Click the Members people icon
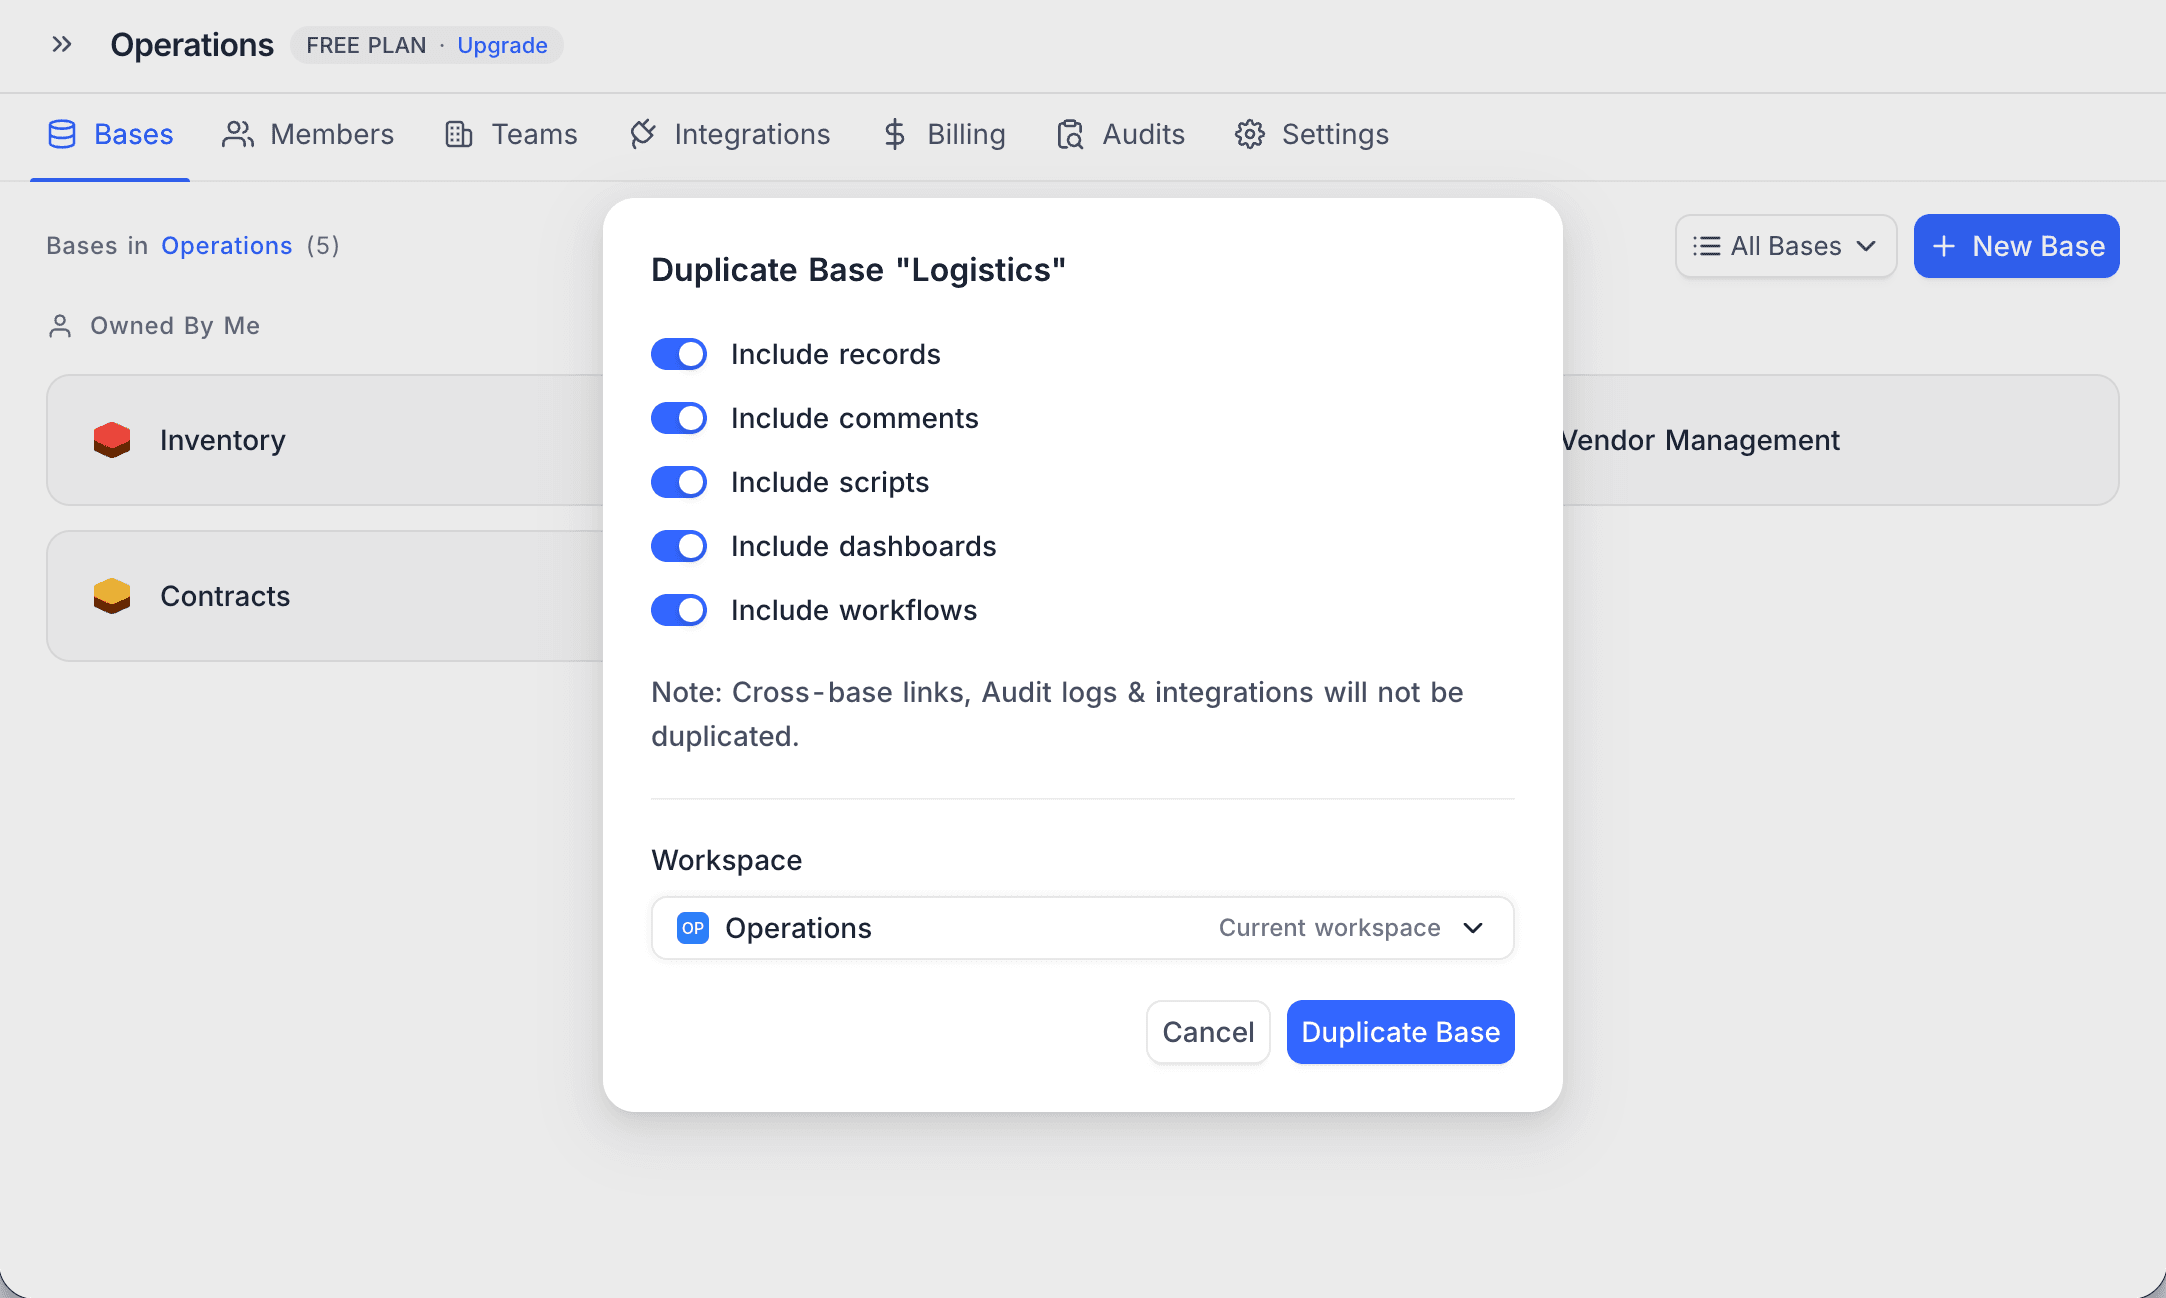2166x1298 pixels. pos(238,134)
